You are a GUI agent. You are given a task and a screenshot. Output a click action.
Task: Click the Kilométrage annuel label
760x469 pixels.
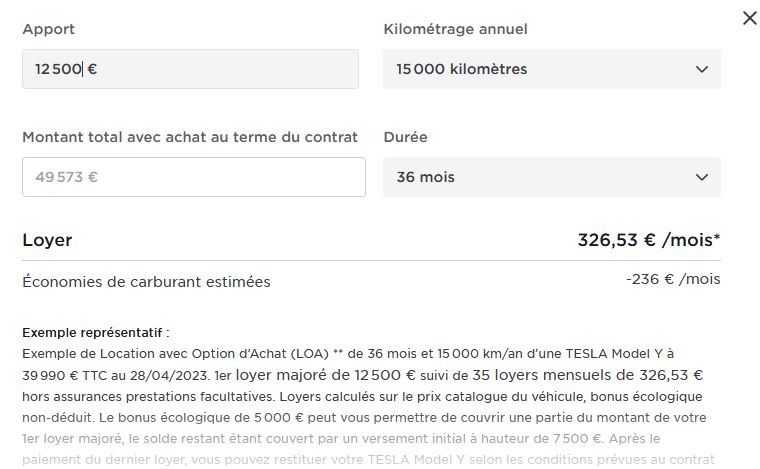coord(455,29)
